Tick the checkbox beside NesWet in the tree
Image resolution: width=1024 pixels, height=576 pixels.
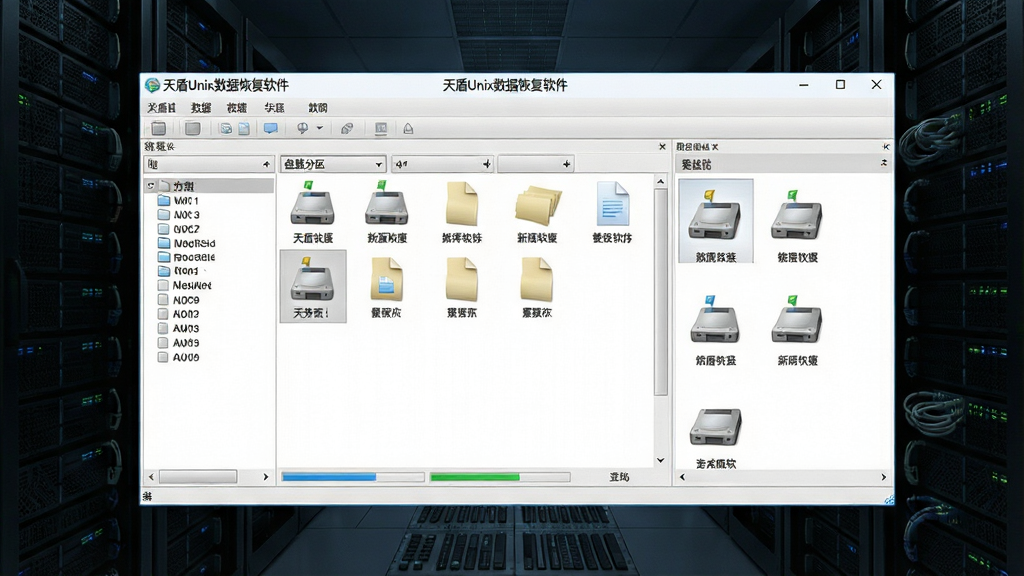163,285
